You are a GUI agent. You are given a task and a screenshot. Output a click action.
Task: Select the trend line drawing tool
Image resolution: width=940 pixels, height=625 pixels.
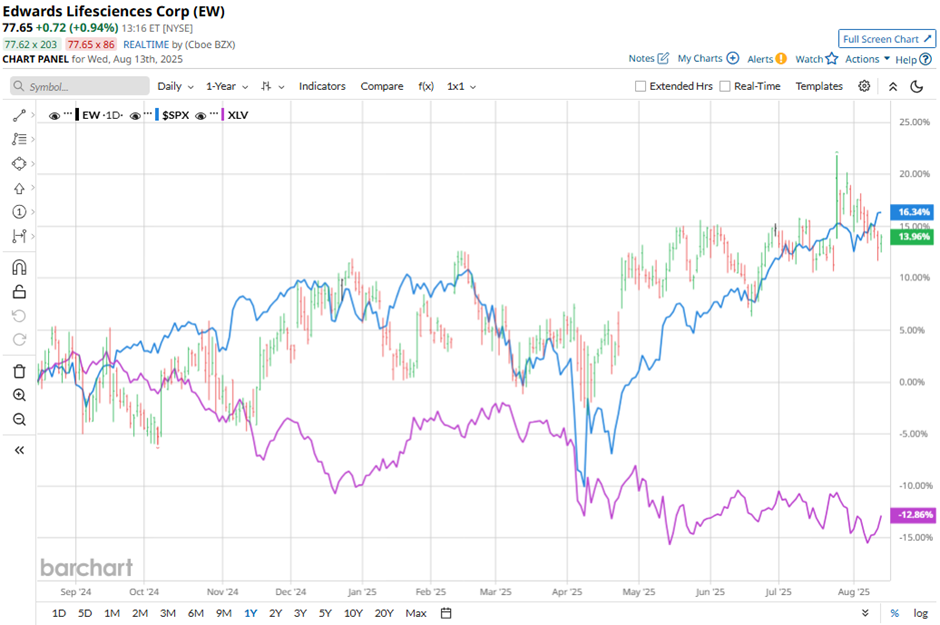point(19,115)
